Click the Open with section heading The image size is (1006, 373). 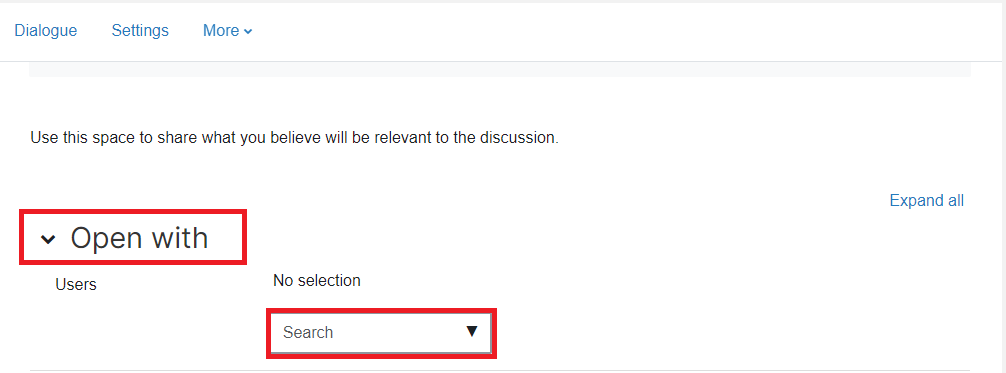[139, 238]
